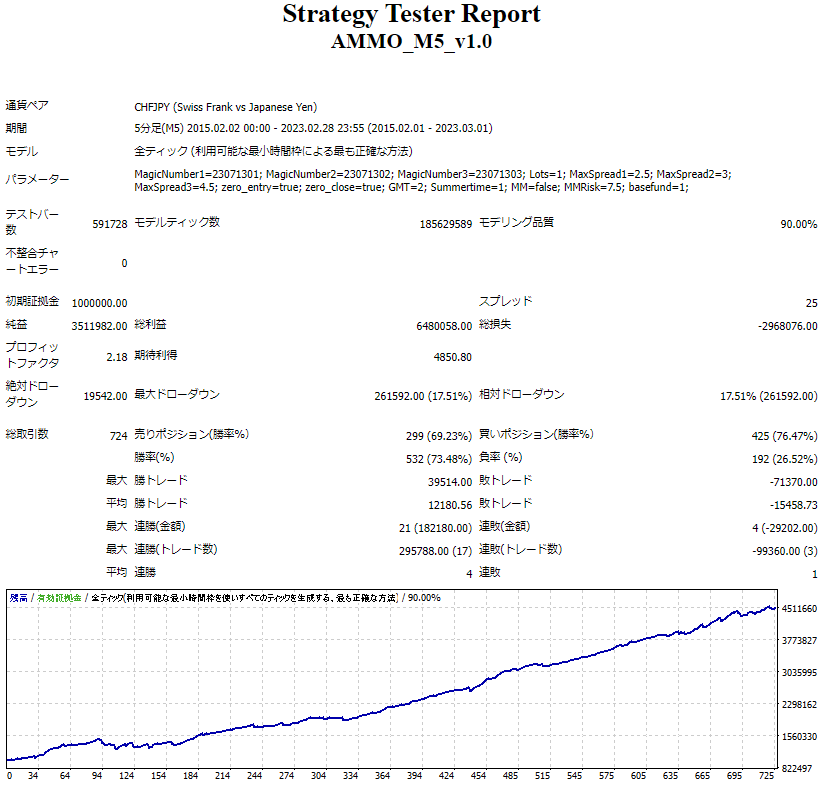Click expected payoff value 4850.80
Image resolution: width=824 pixels, height=785 pixels.
point(452,357)
